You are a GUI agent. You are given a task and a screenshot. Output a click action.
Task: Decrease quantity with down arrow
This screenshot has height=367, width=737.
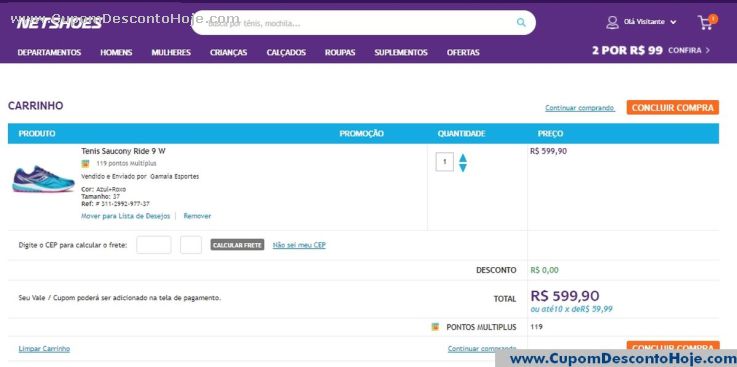click(x=463, y=168)
